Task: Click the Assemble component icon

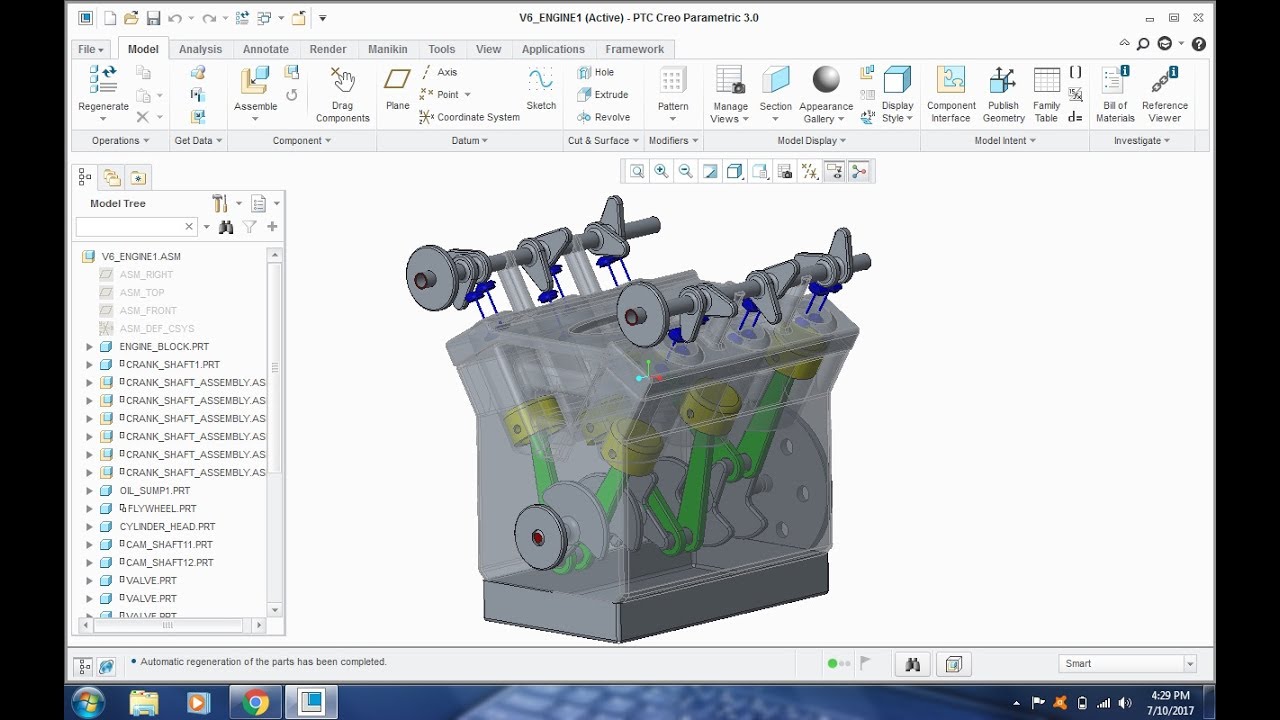Action: (x=255, y=81)
